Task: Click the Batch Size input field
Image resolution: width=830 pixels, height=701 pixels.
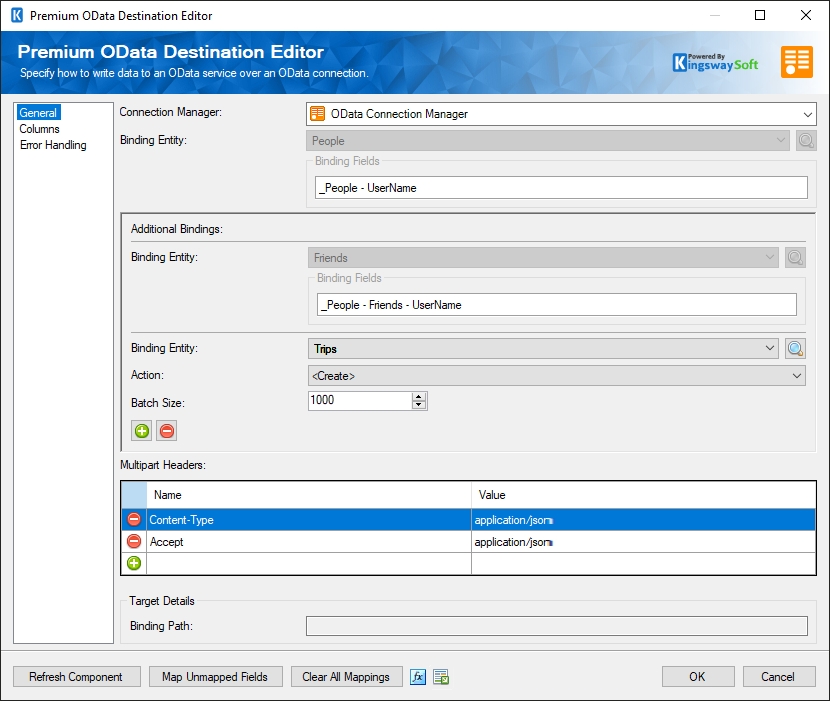Action: (x=360, y=401)
